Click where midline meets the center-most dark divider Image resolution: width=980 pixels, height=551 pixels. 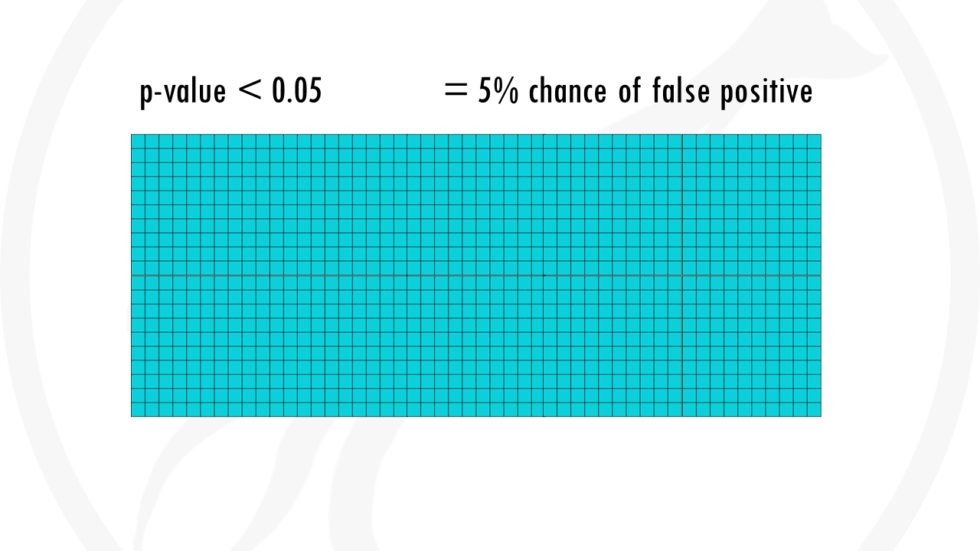[544, 276]
